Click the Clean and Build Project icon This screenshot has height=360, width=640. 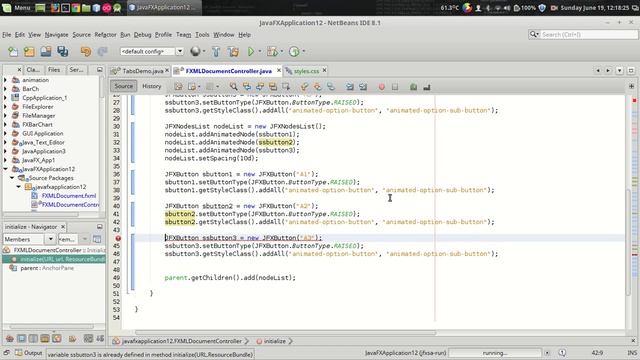(233, 51)
